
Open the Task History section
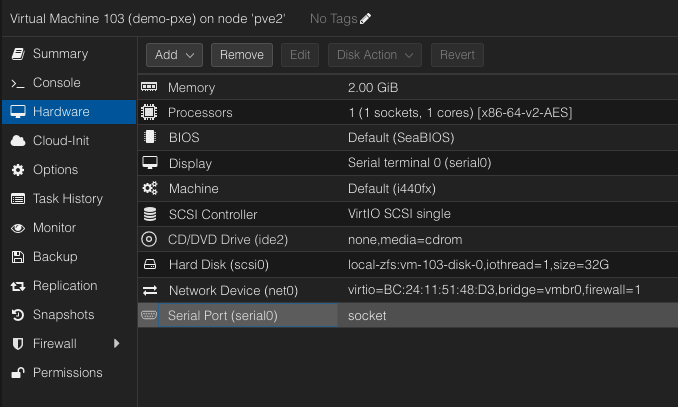click(67, 199)
